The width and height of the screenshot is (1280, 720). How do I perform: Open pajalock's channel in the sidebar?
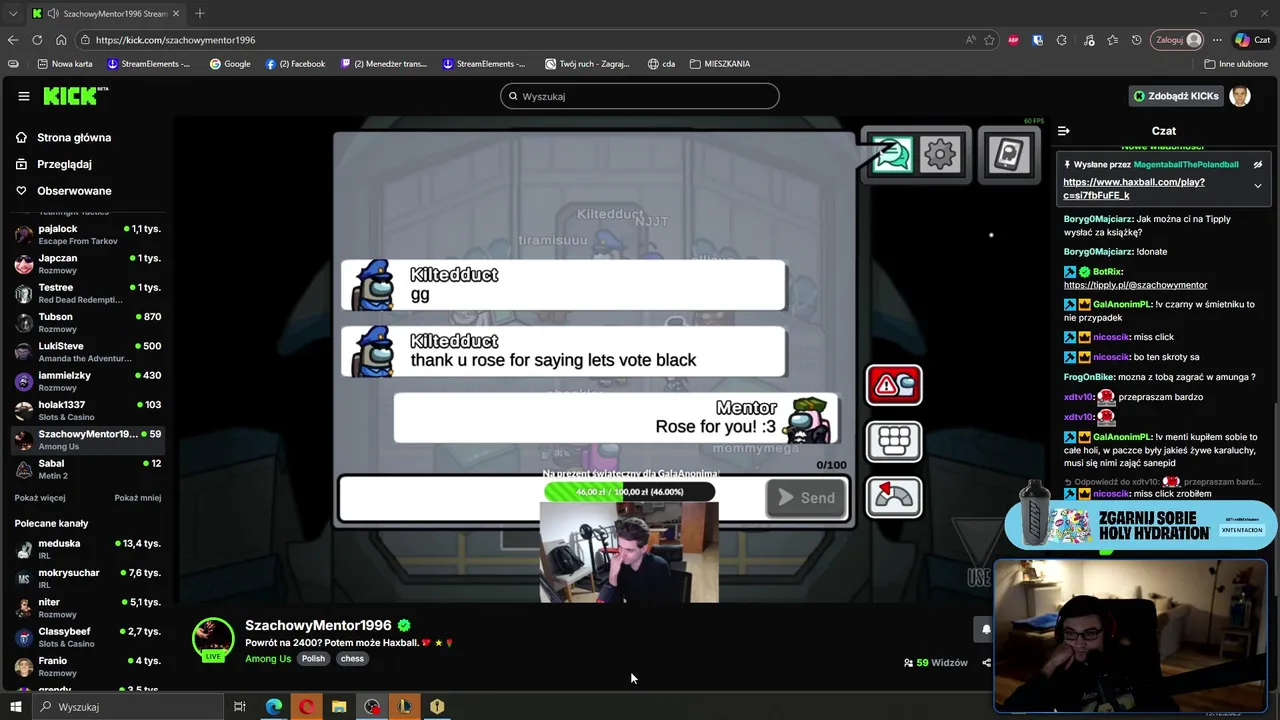88,235
